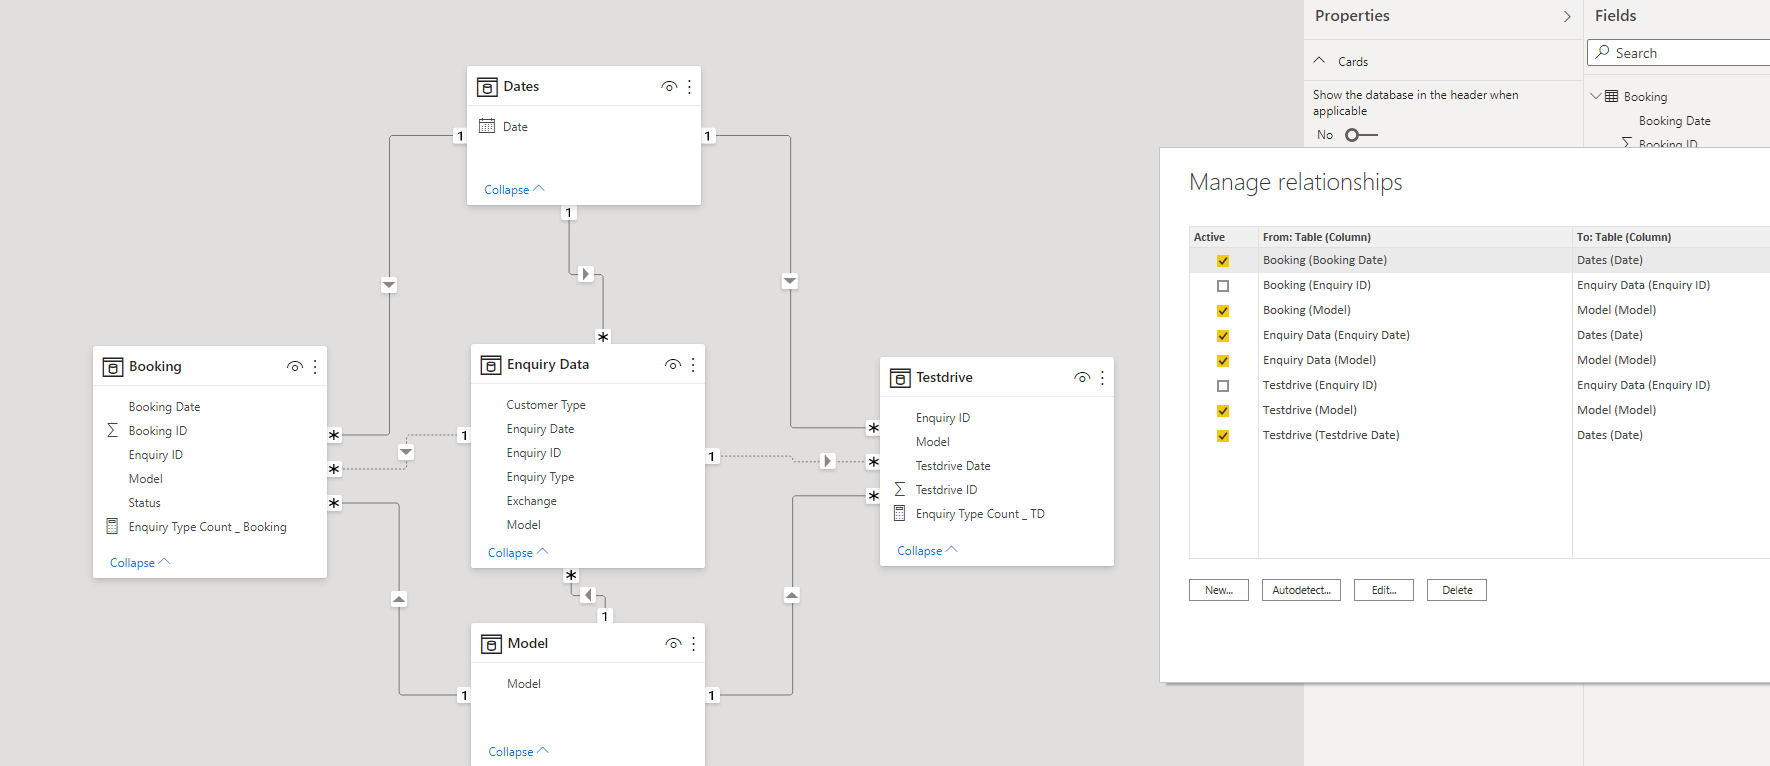Open the Enquiry Data table more options menu
Viewport: 1770px width, 766px height.
pyautogui.click(x=693, y=365)
